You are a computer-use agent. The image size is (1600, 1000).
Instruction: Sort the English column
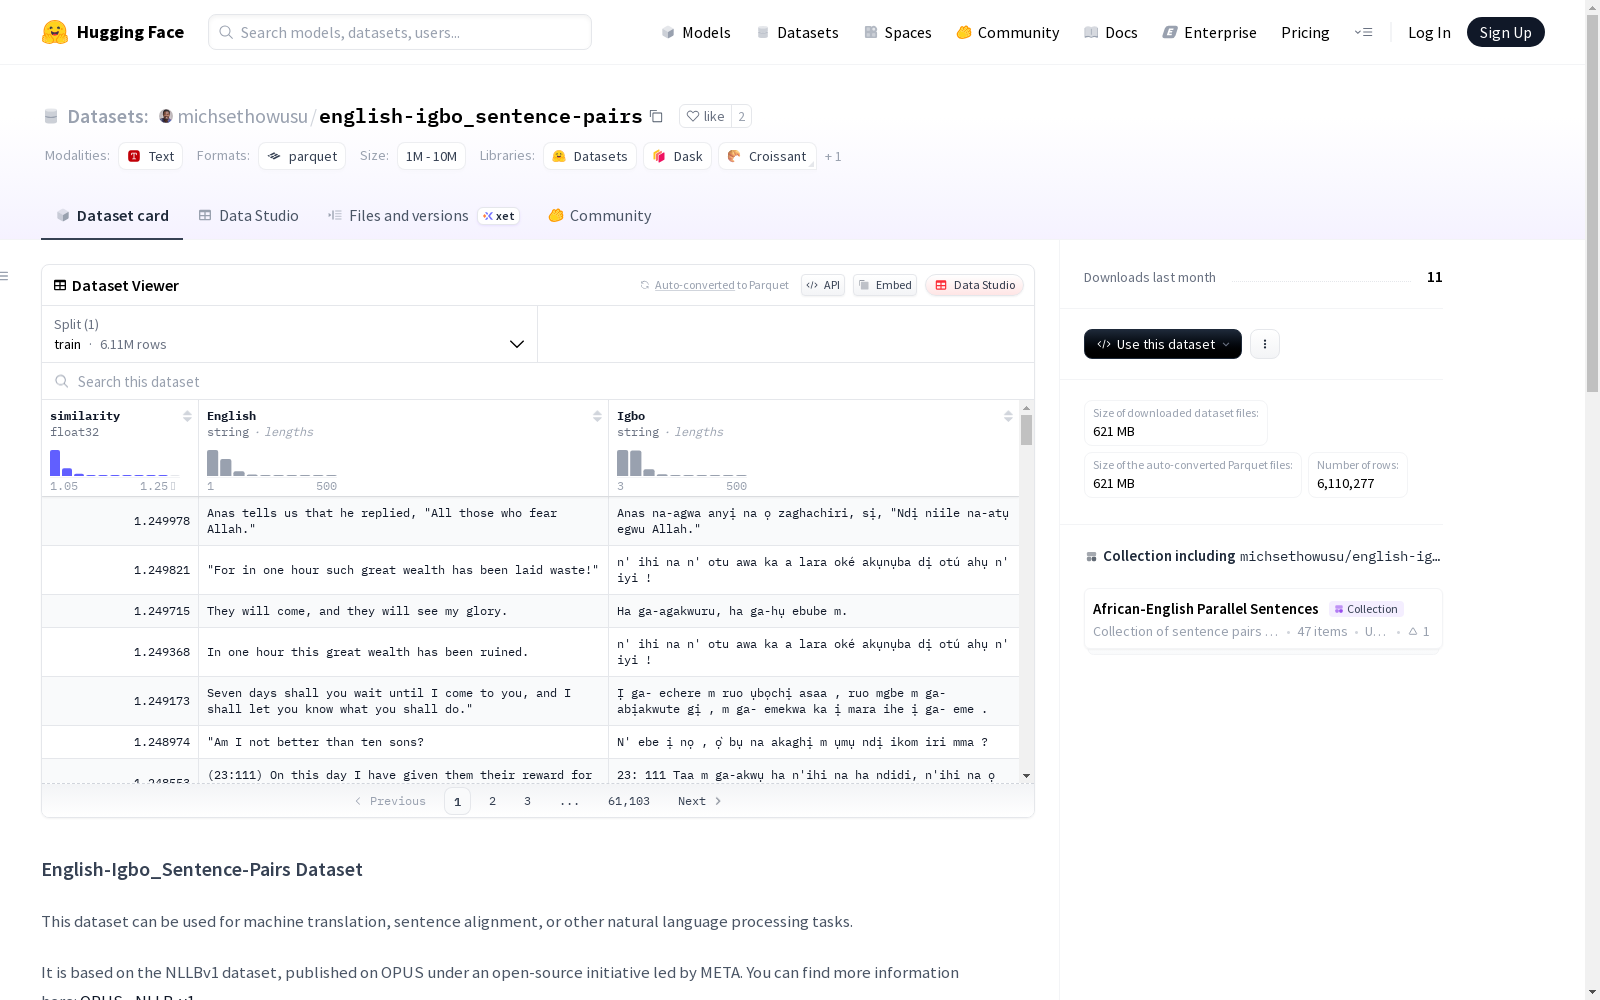coord(597,416)
